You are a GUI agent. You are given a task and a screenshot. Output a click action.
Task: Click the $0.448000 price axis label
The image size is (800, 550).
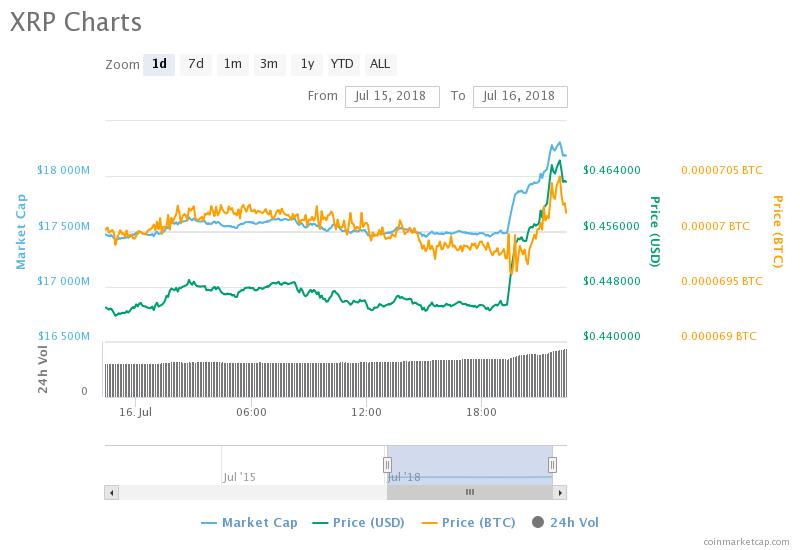click(612, 281)
